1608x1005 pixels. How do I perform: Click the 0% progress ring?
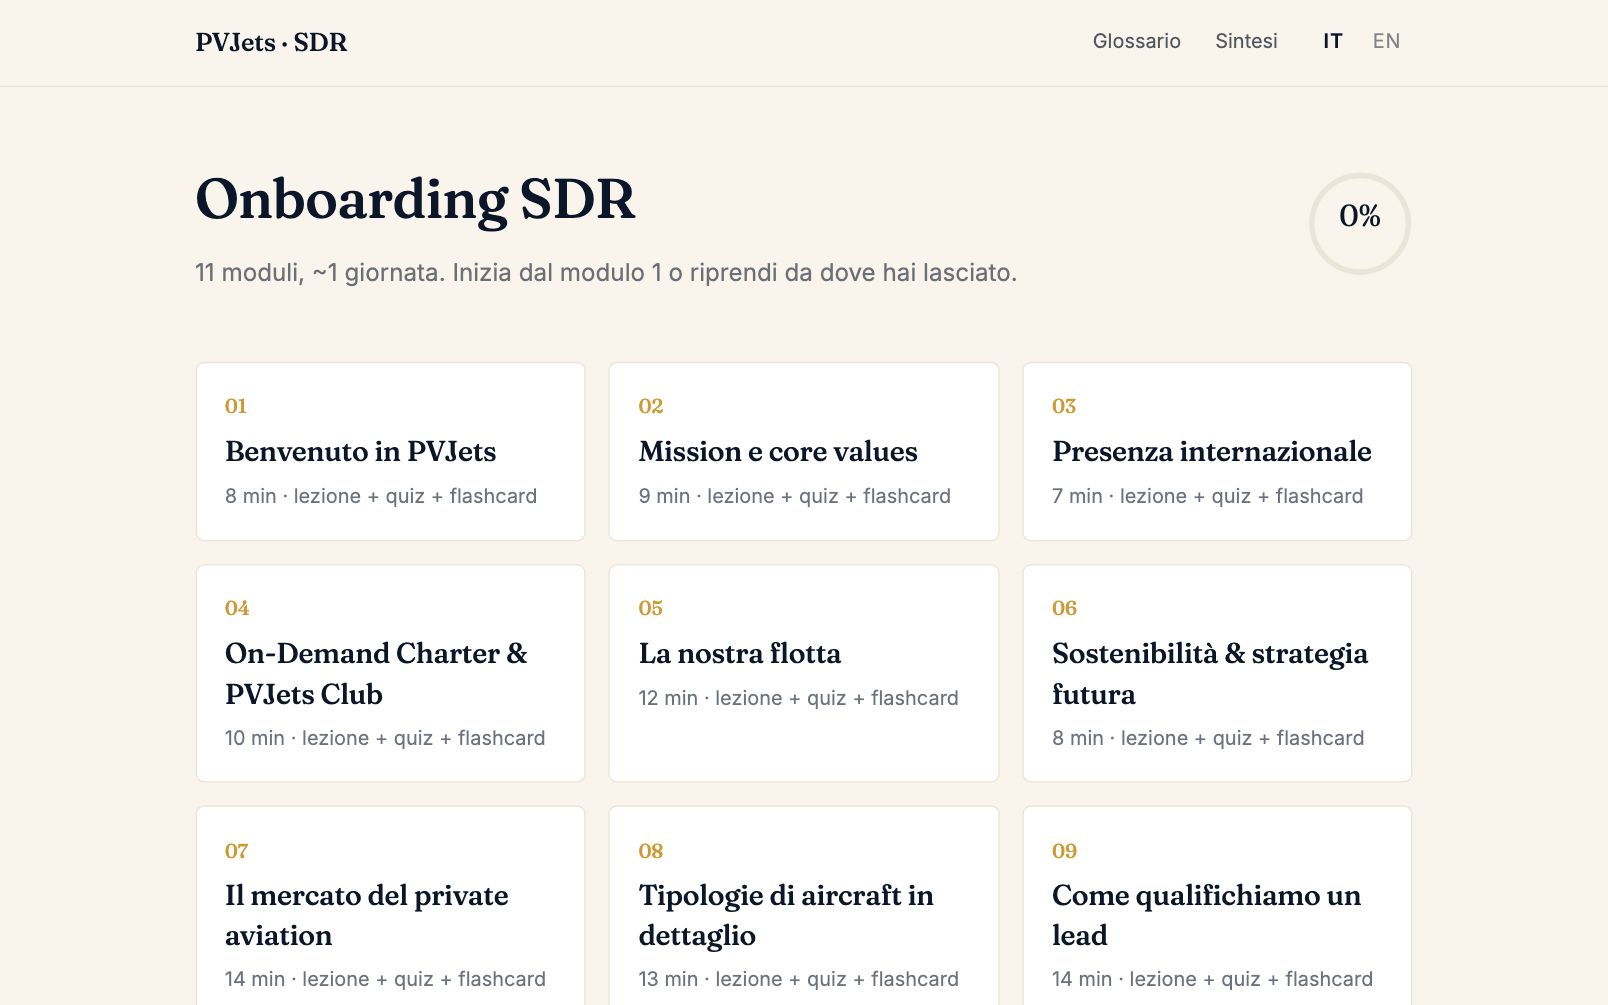[x=1360, y=224]
